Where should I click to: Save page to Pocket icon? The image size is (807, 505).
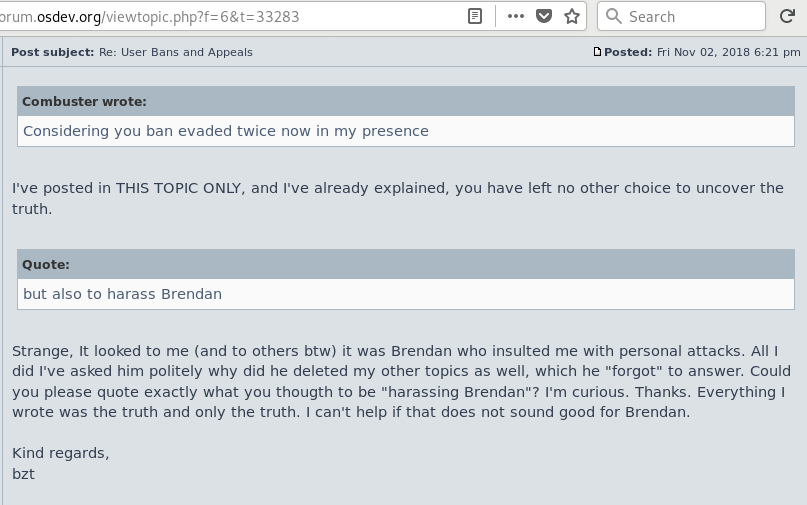tap(543, 16)
